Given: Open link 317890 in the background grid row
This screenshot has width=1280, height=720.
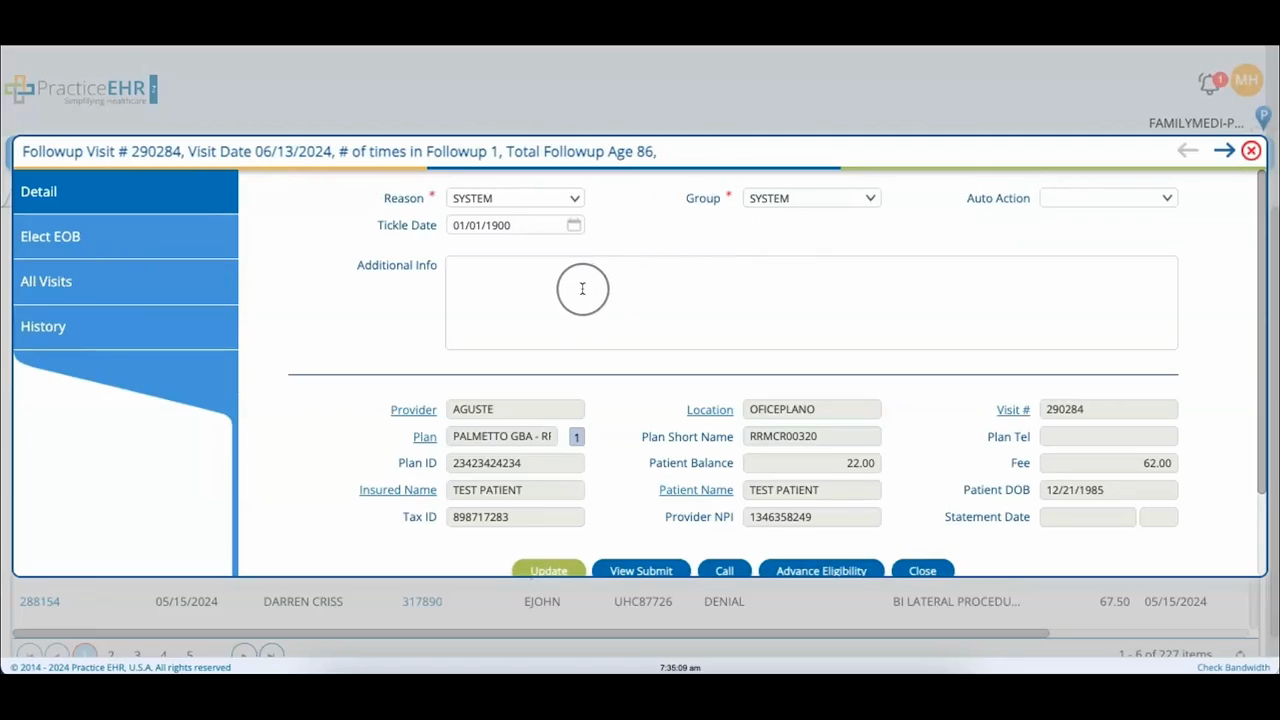Looking at the screenshot, I should [x=422, y=601].
